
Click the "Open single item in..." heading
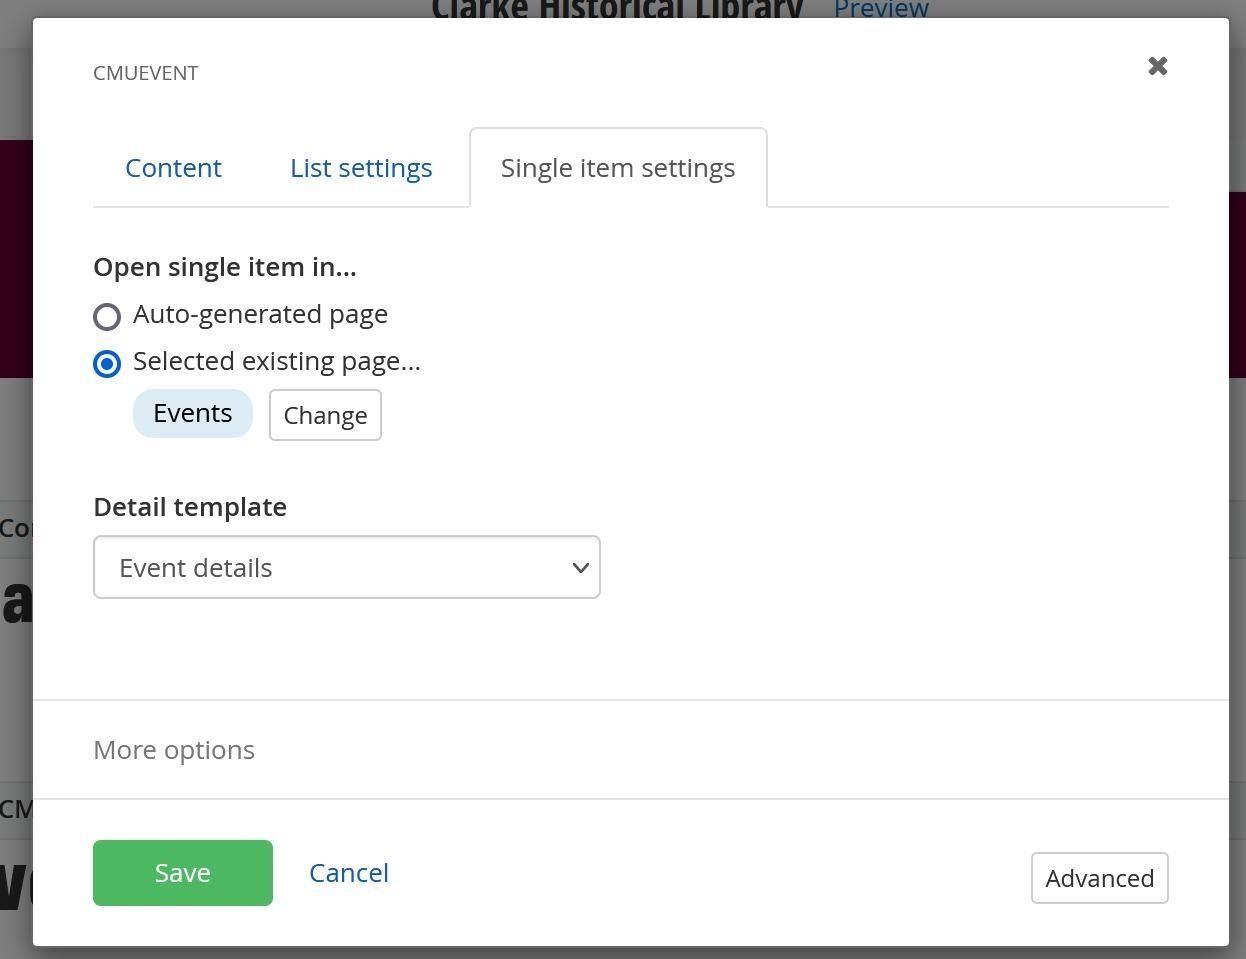(225, 267)
